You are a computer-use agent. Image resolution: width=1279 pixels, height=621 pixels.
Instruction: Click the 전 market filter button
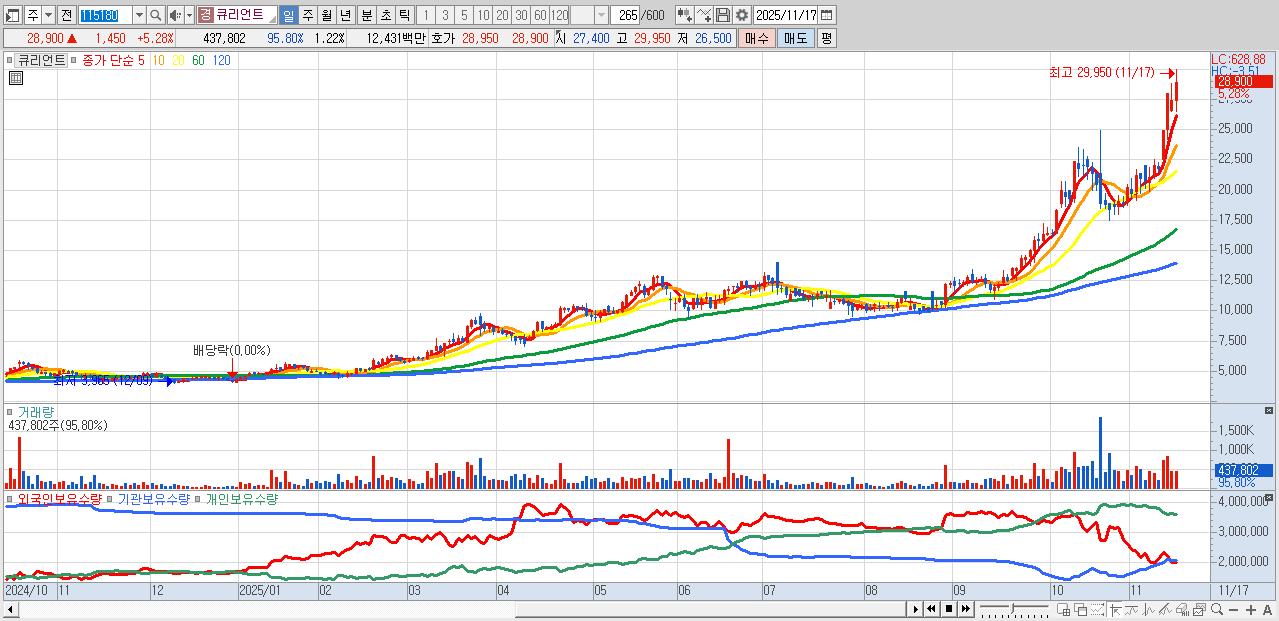pos(65,15)
